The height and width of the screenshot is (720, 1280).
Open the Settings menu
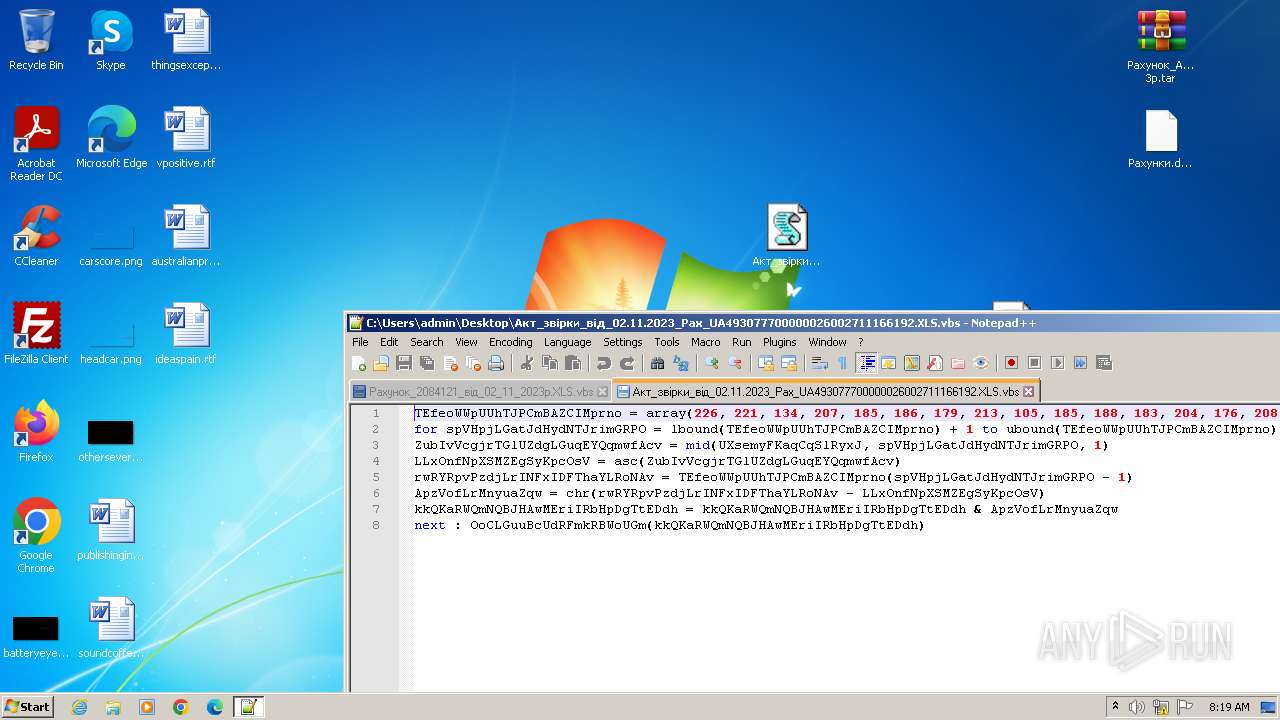click(x=622, y=342)
